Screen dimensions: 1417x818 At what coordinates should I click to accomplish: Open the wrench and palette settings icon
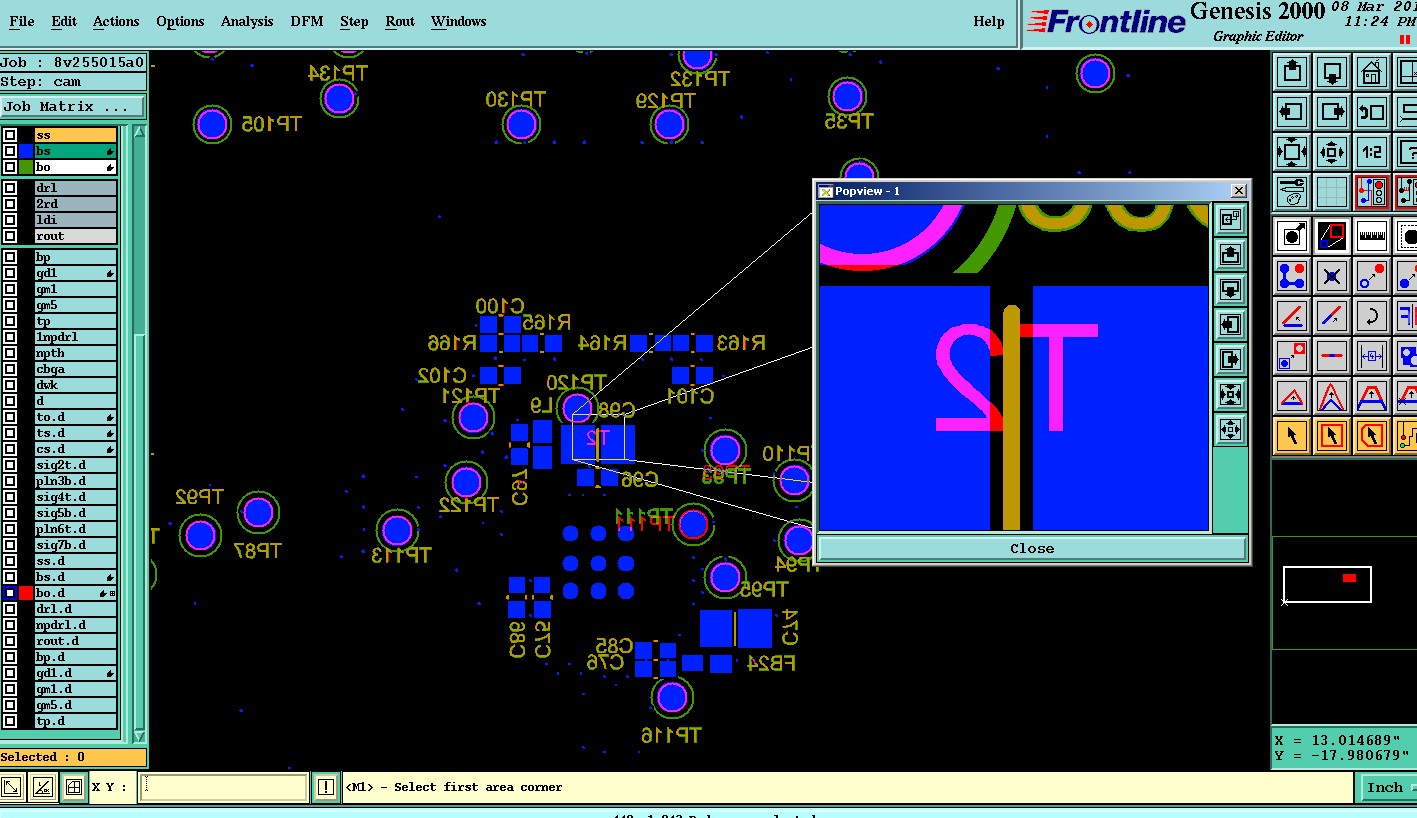tap(1292, 192)
